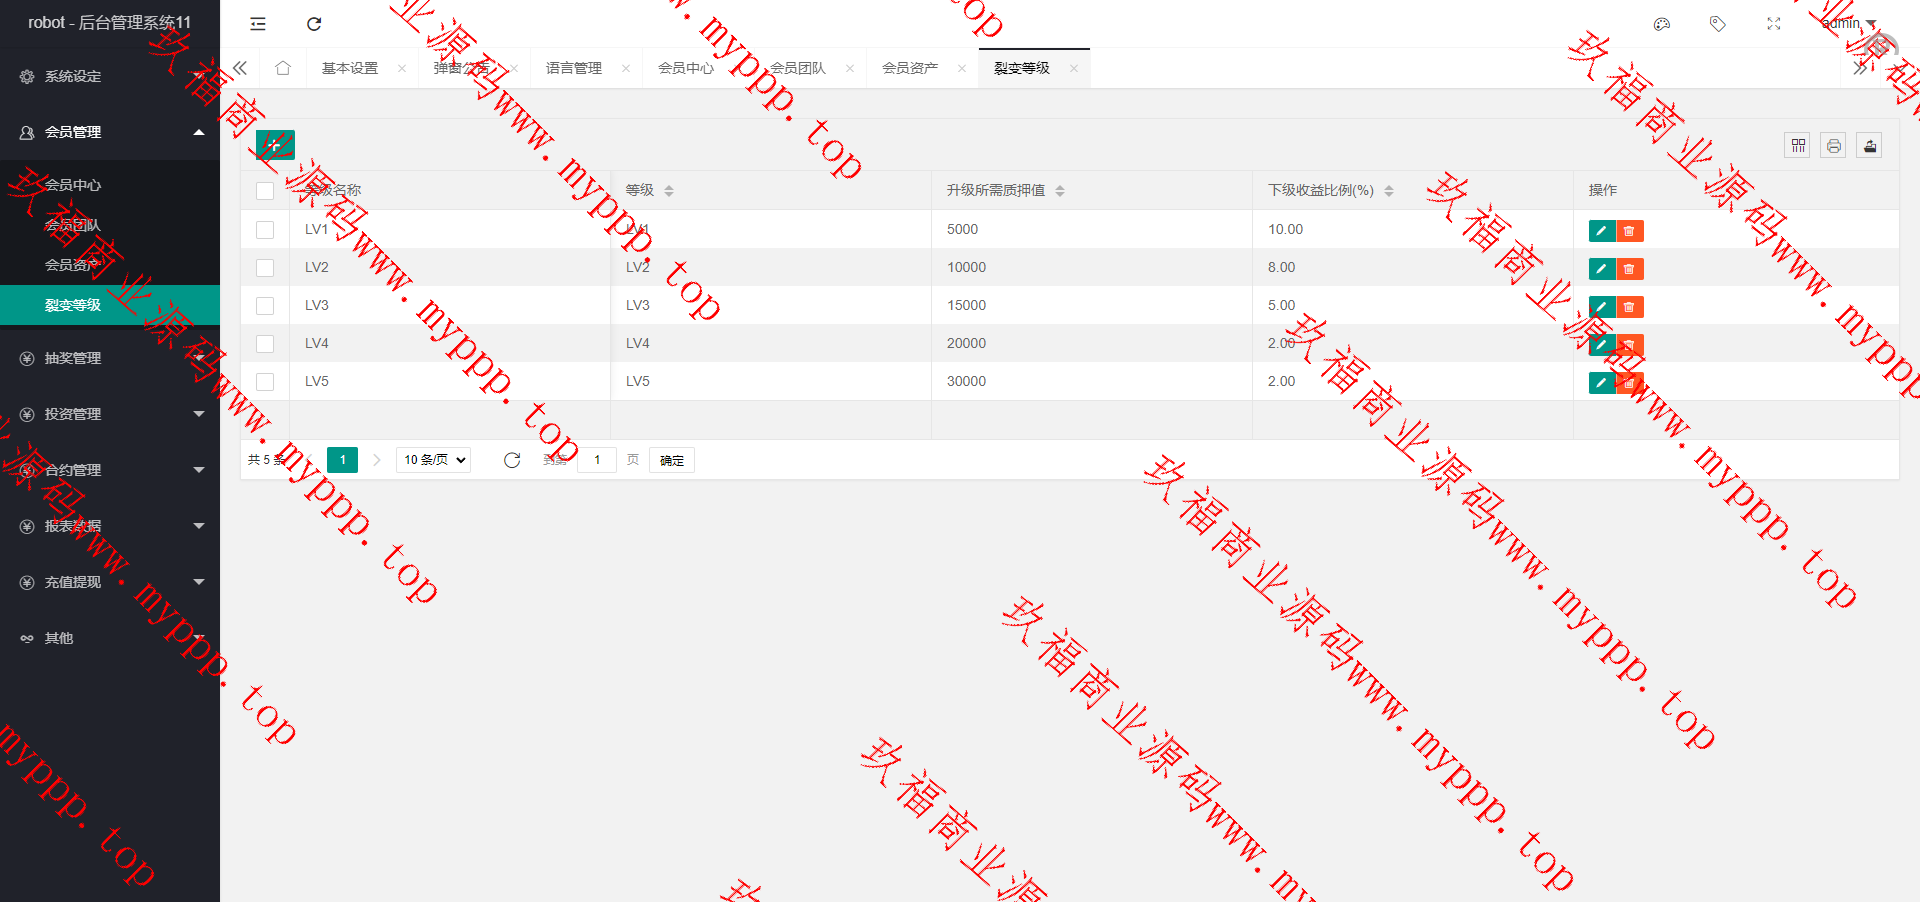The width and height of the screenshot is (1920, 902).
Task: Click the refresh page icon in header
Action: click(x=314, y=24)
